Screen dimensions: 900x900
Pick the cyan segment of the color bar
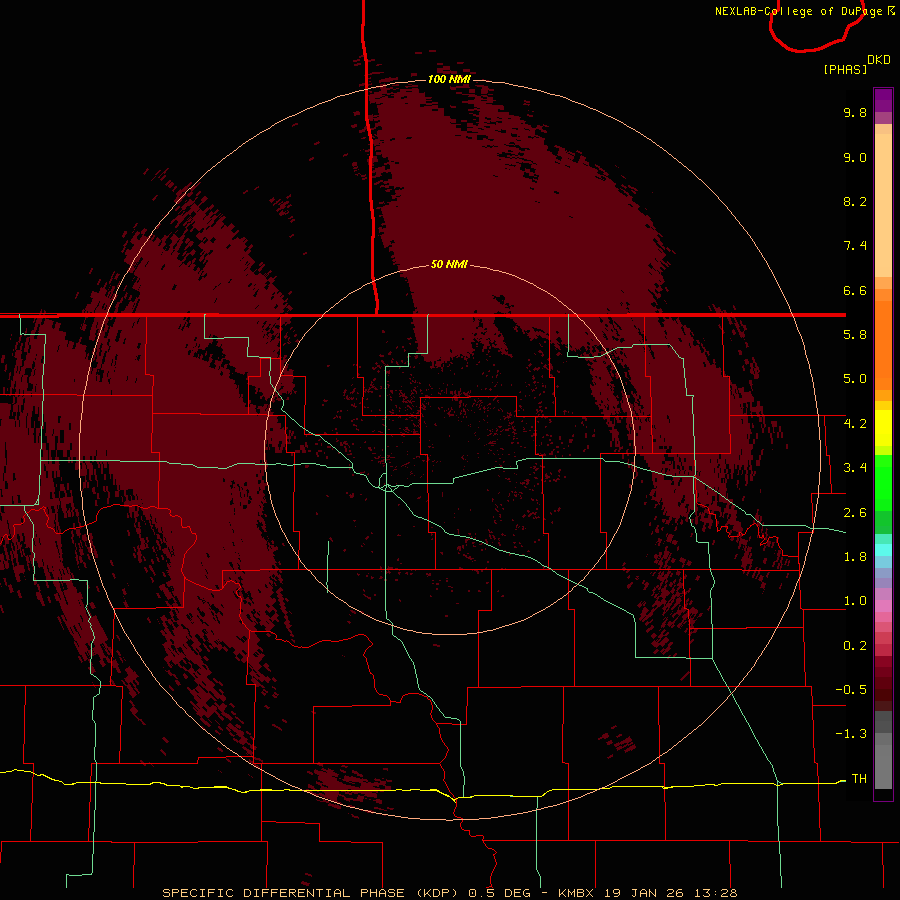(x=883, y=550)
